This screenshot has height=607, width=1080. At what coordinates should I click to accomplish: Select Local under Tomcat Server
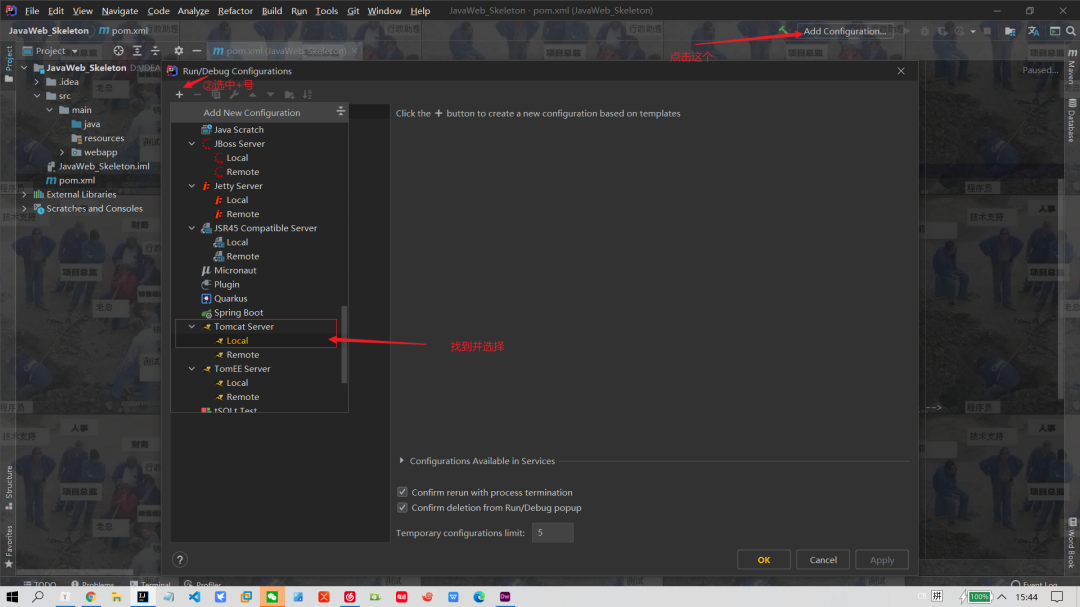(237, 340)
